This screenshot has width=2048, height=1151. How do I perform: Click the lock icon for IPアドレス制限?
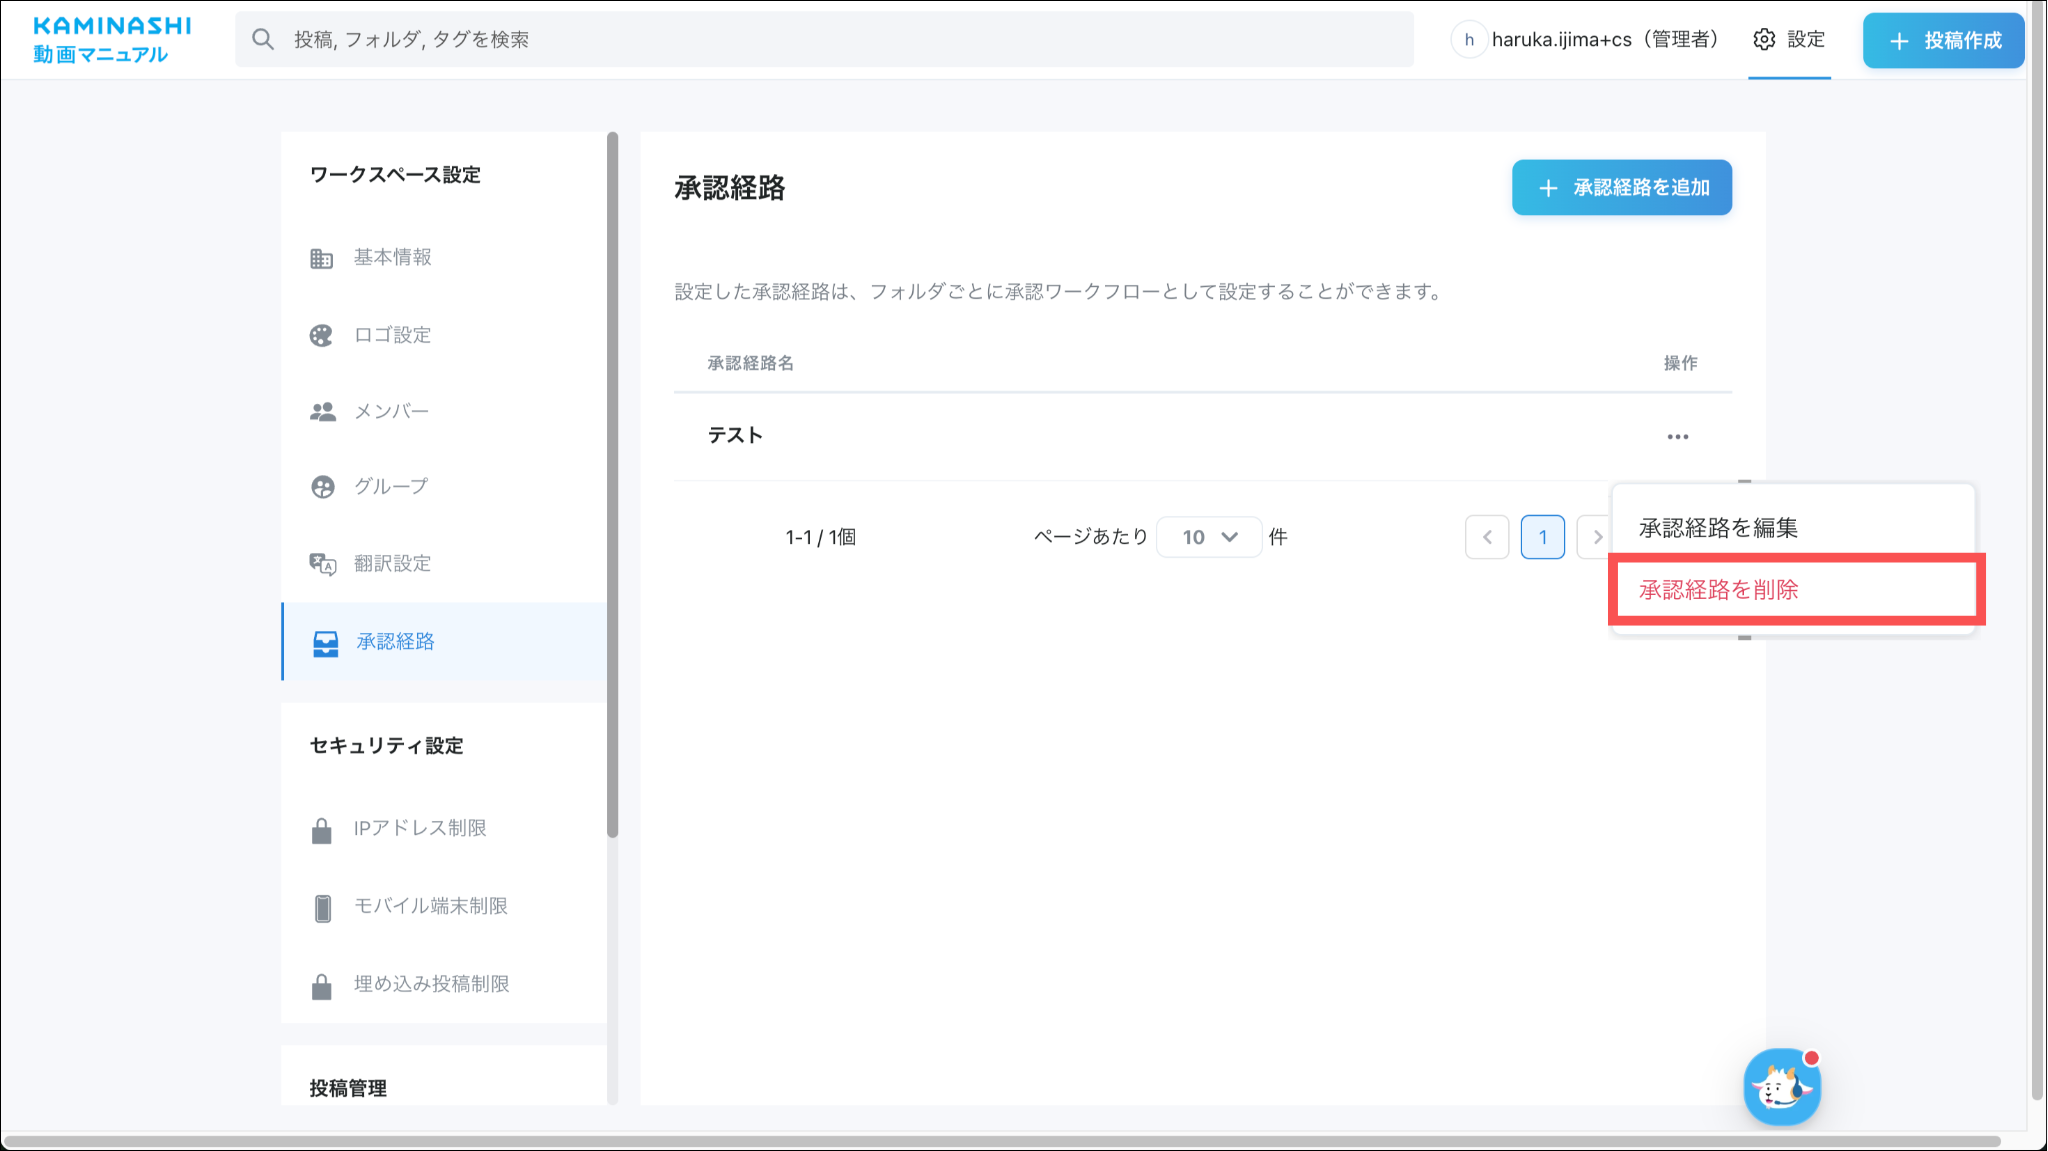321,830
